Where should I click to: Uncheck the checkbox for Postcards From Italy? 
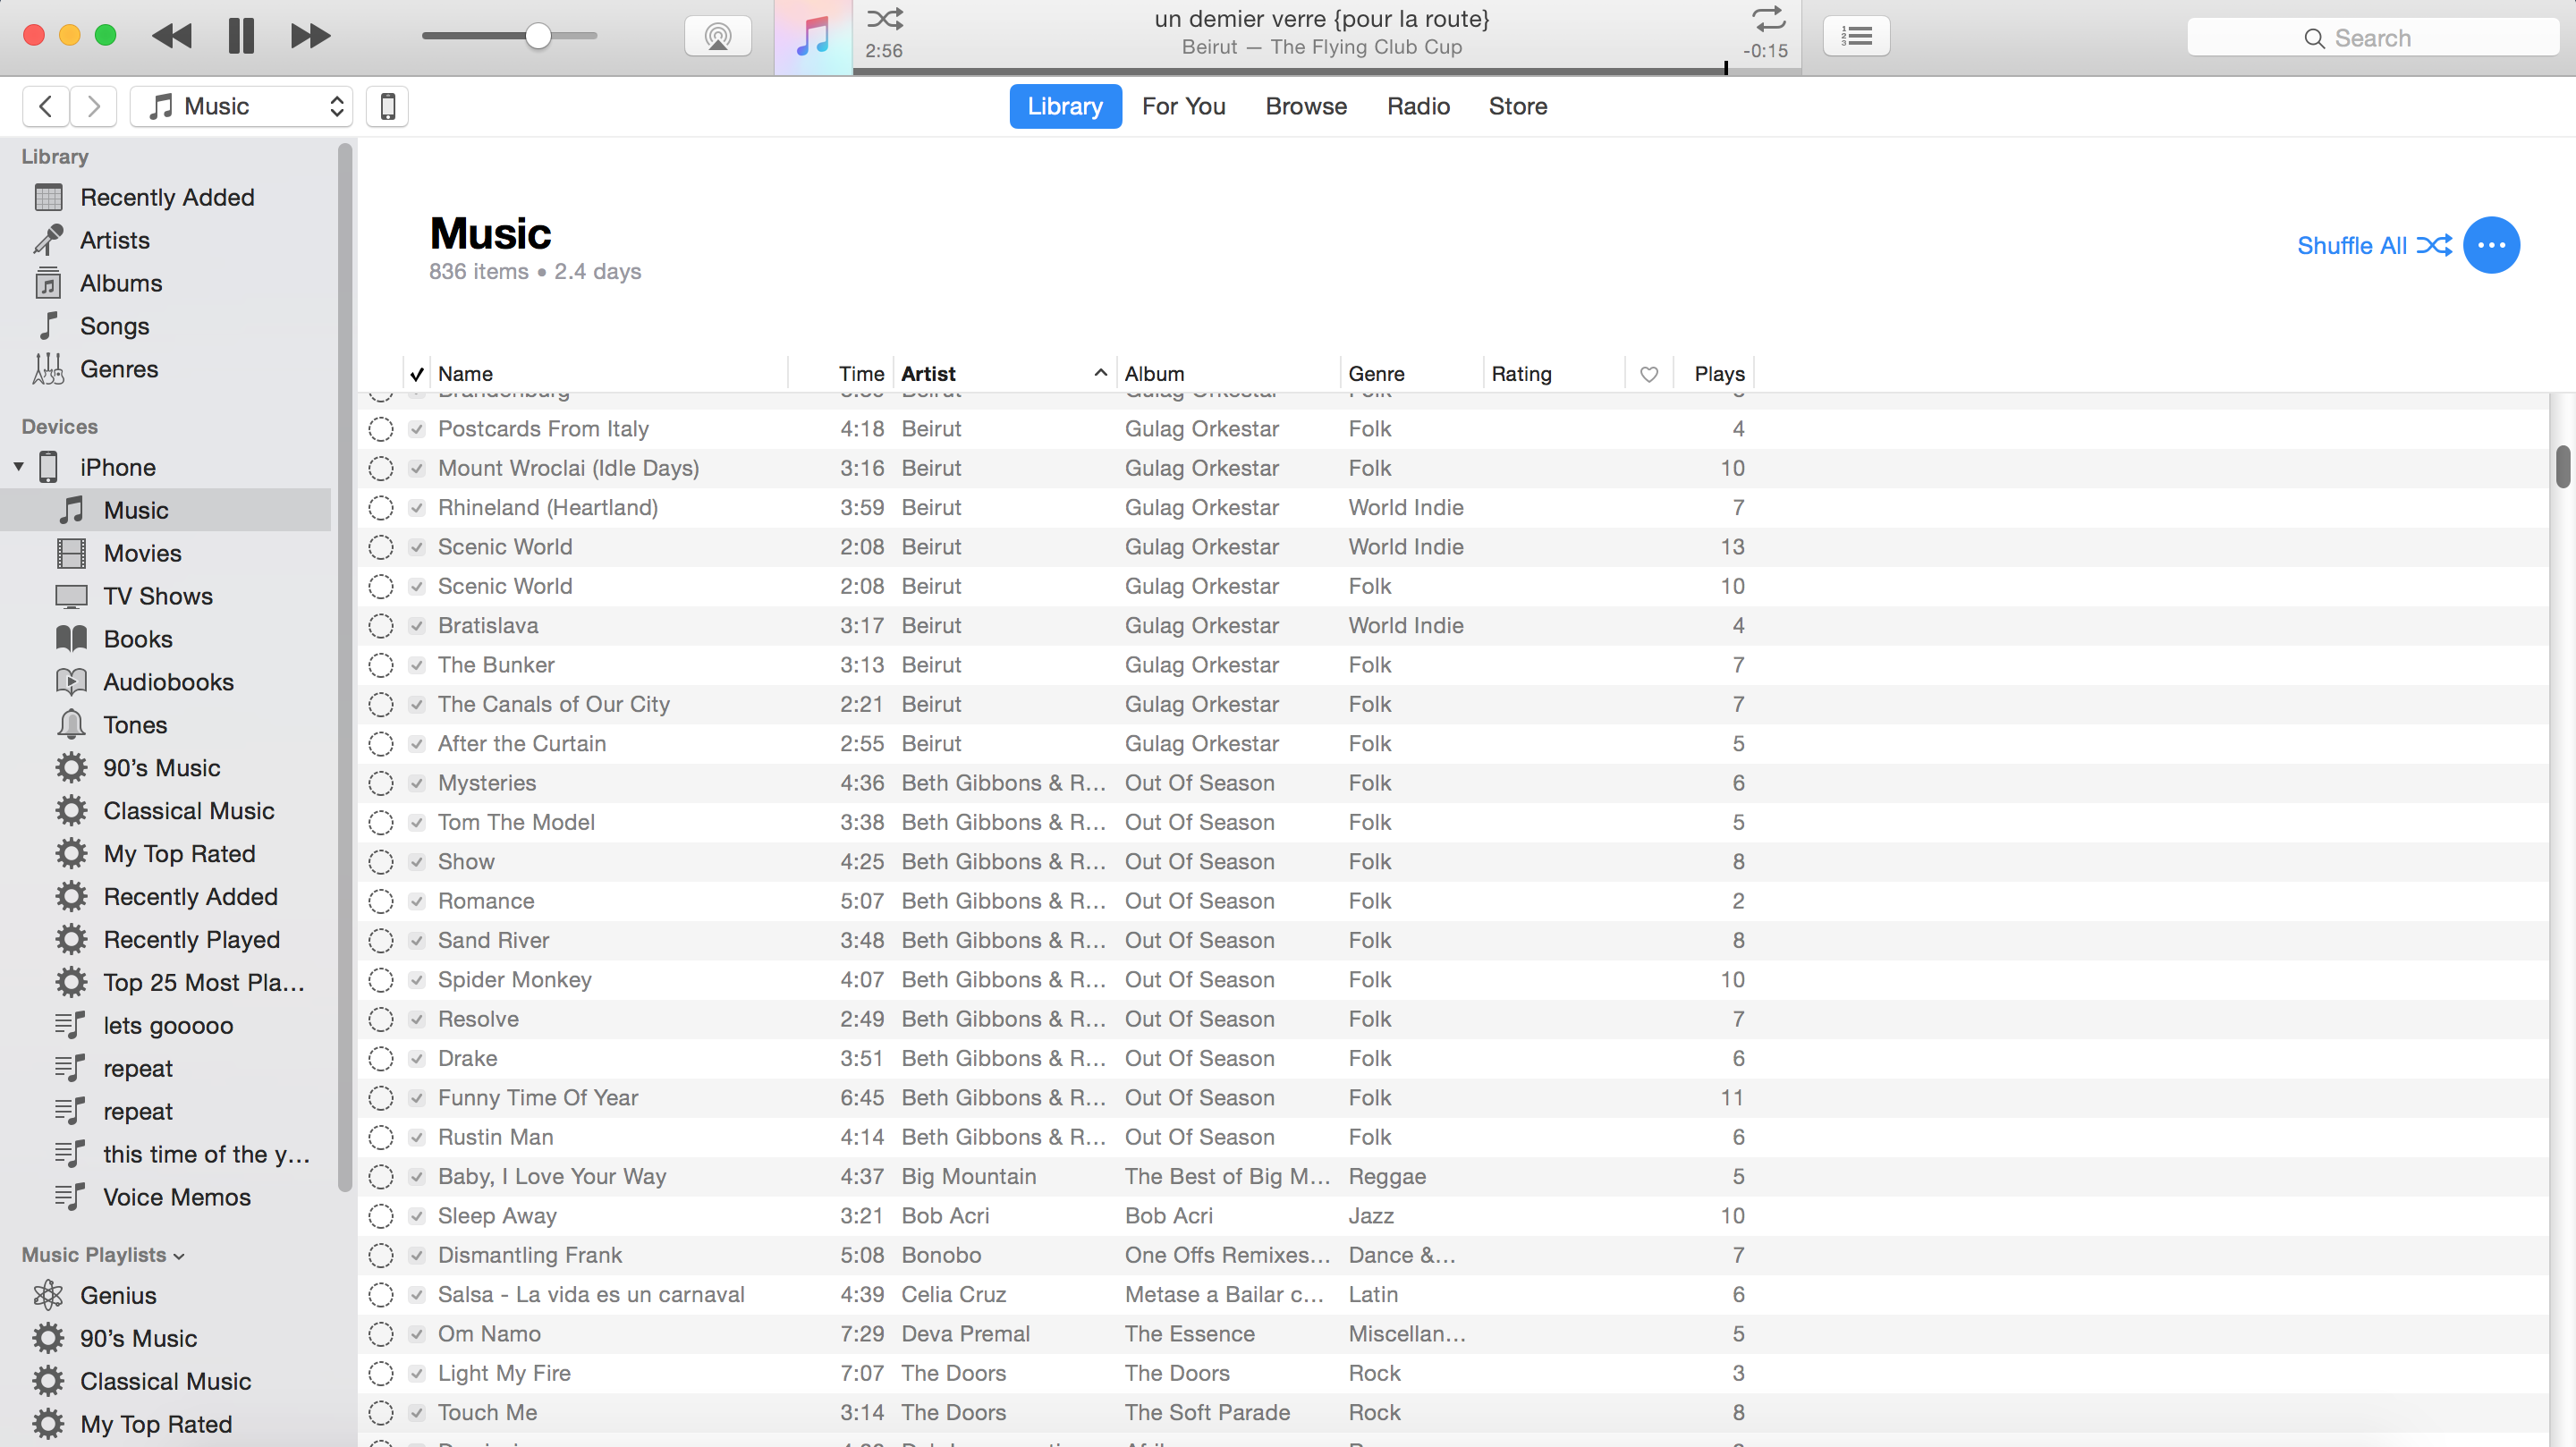tap(417, 429)
